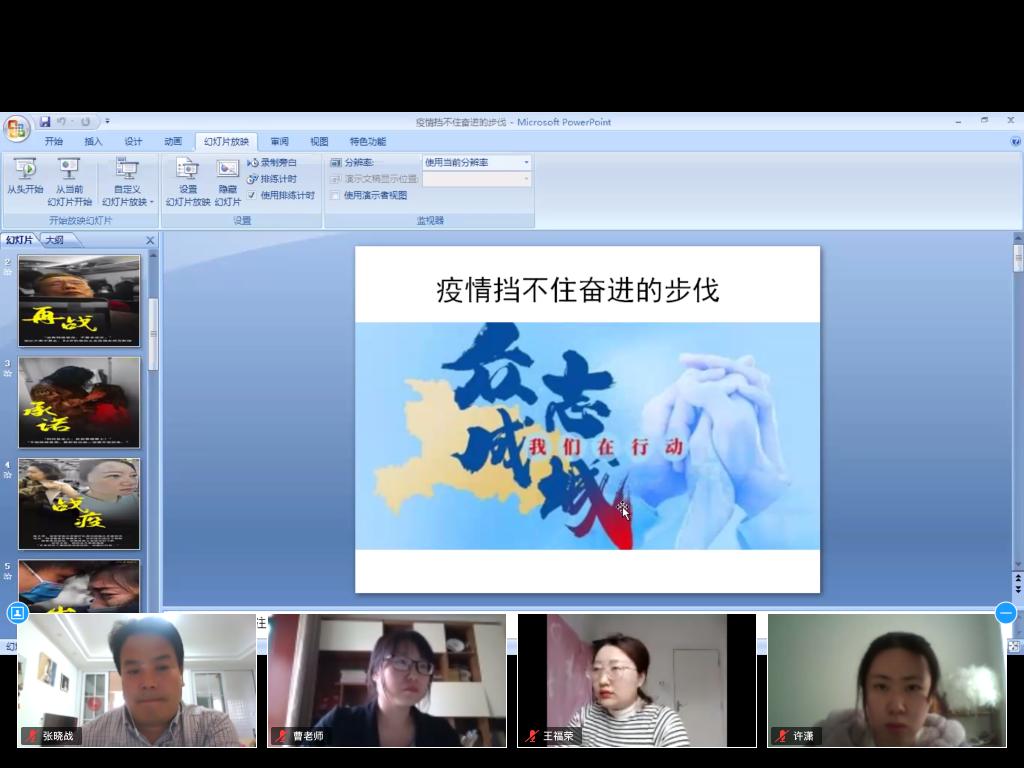Click the Save icon in quick access toolbar
The width and height of the screenshot is (1024, 768).
[x=45, y=122]
